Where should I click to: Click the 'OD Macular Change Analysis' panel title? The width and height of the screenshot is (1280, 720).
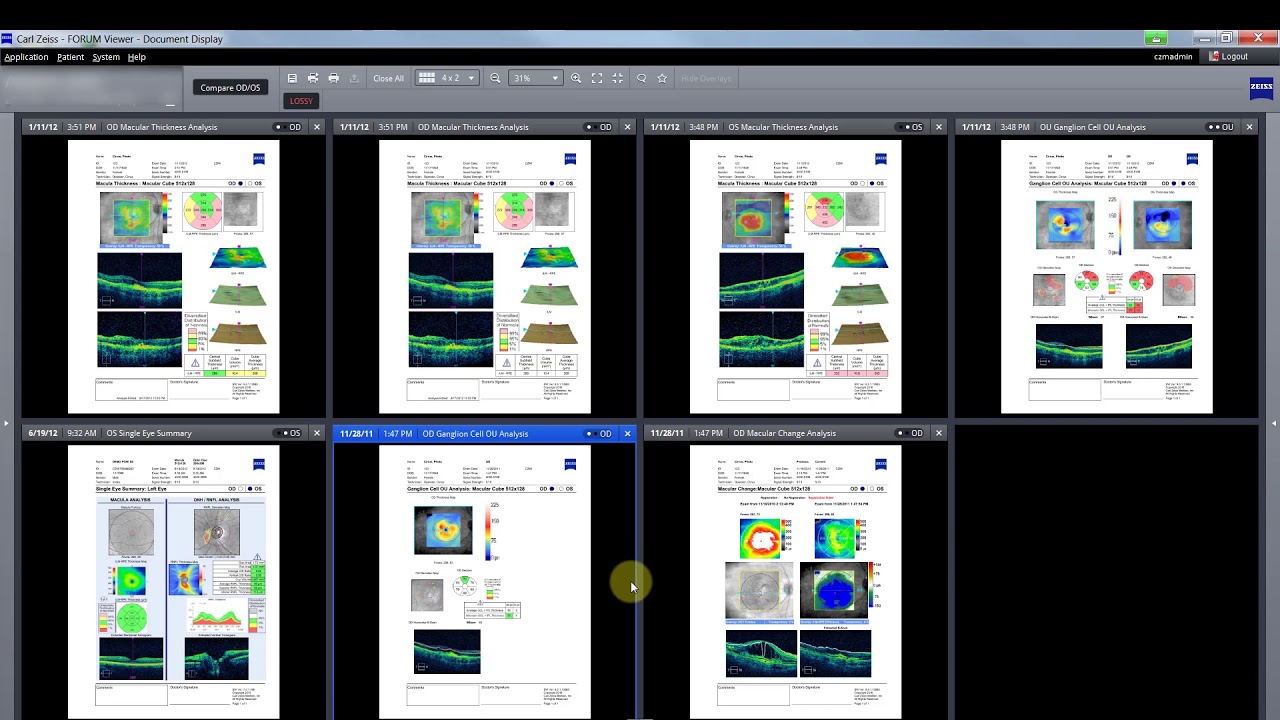pos(784,433)
